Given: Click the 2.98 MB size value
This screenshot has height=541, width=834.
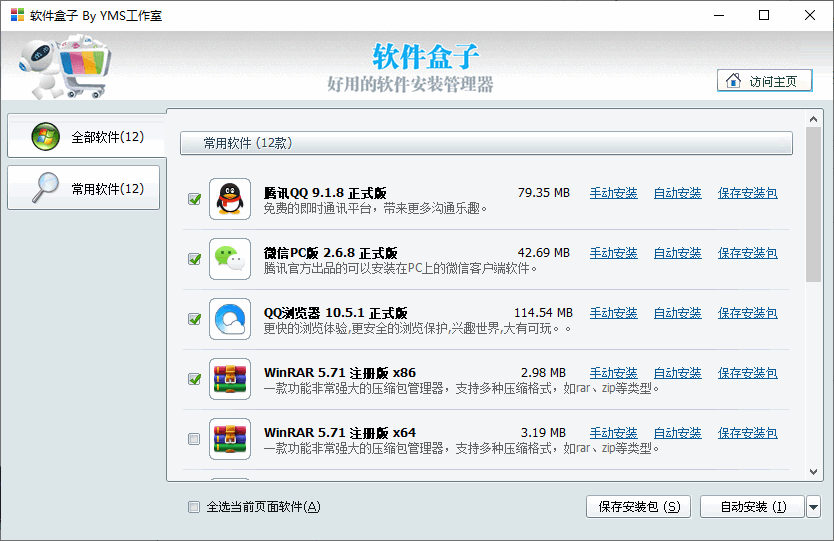Looking at the screenshot, I should 543,373.
